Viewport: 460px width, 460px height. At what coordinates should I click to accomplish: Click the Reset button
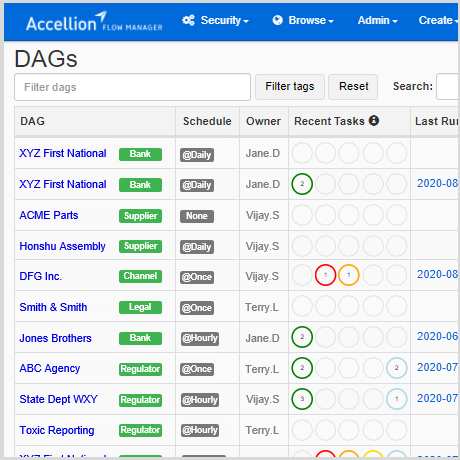point(353,87)
